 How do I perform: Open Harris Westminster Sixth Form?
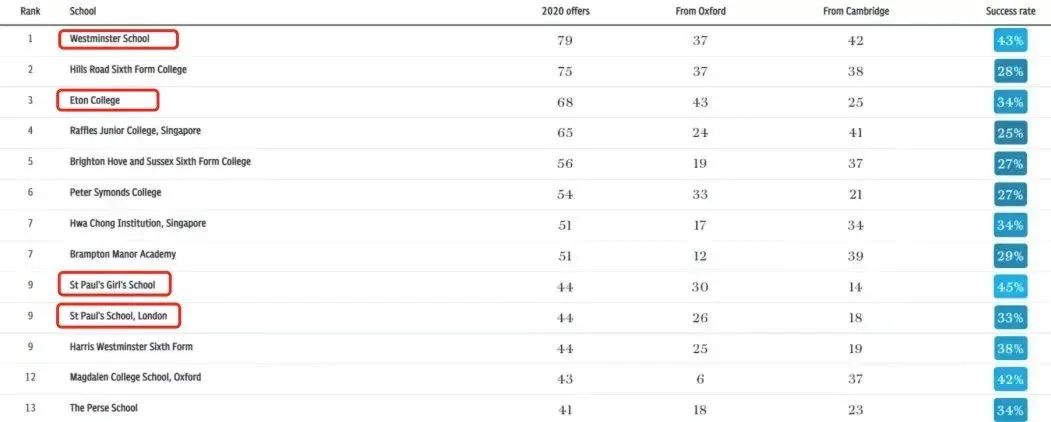(131, 346)
